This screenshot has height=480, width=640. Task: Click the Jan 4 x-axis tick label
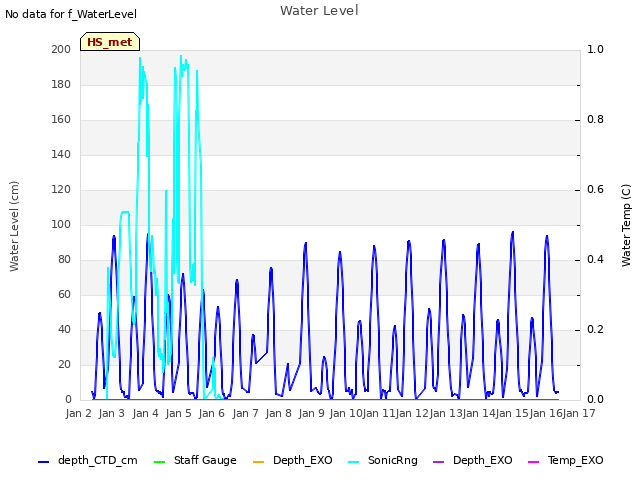(145, 413)
